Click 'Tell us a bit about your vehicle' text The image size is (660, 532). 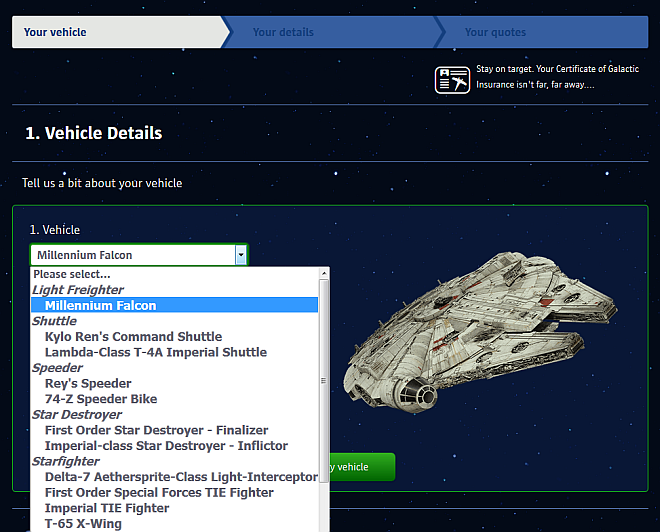pyautogui.click(x=102, y=183)
